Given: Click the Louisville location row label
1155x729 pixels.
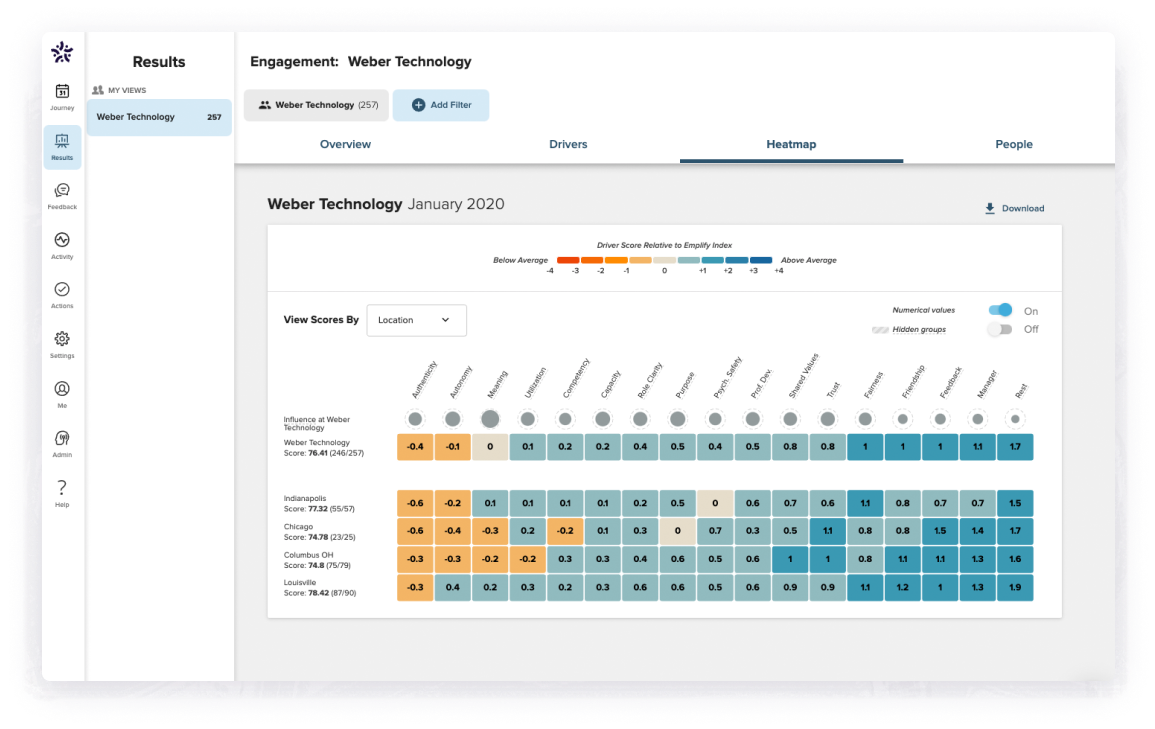Looking at the screenshot, I should (x=320, y=588).
